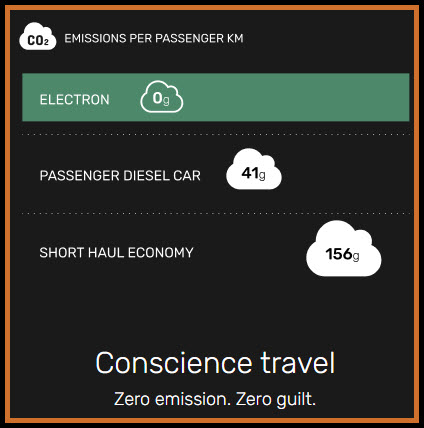Select the green Electron row

coord(216,97)
